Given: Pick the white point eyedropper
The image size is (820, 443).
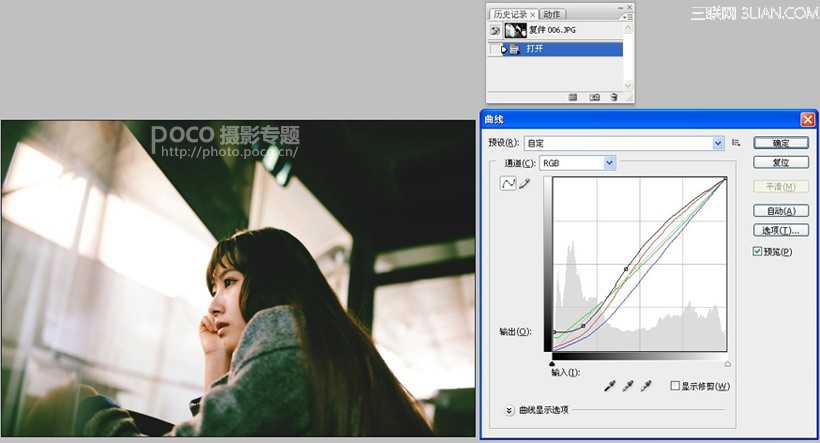Looking at the screenshot, I should (x=645, y=386).
